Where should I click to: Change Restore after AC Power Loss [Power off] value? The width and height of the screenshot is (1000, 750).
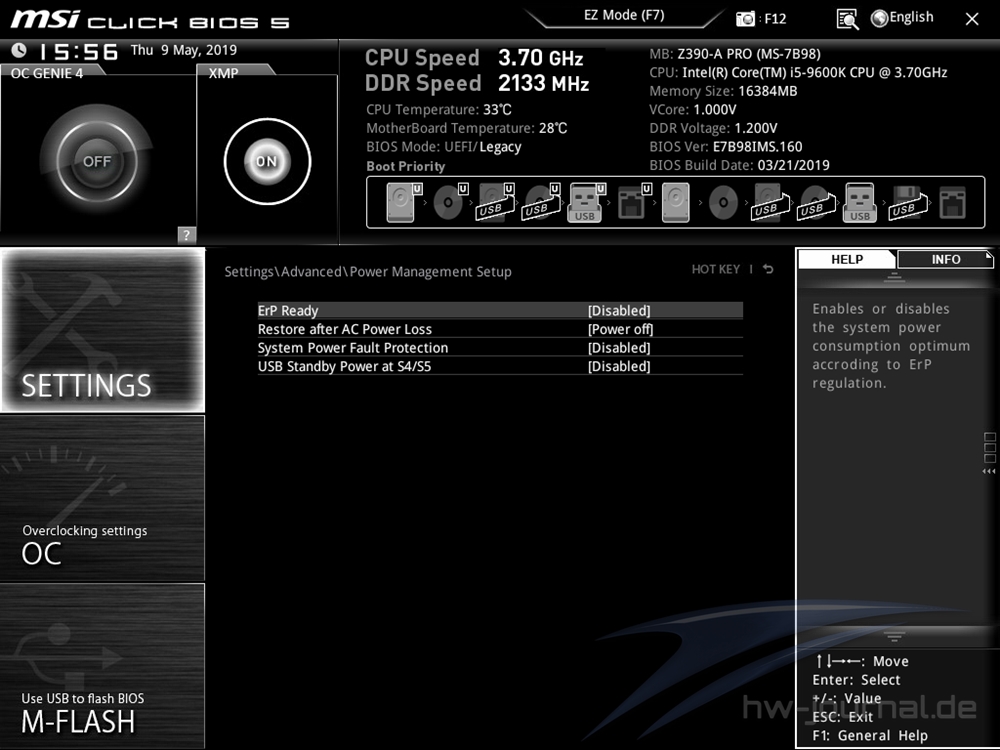pos(621,329)
